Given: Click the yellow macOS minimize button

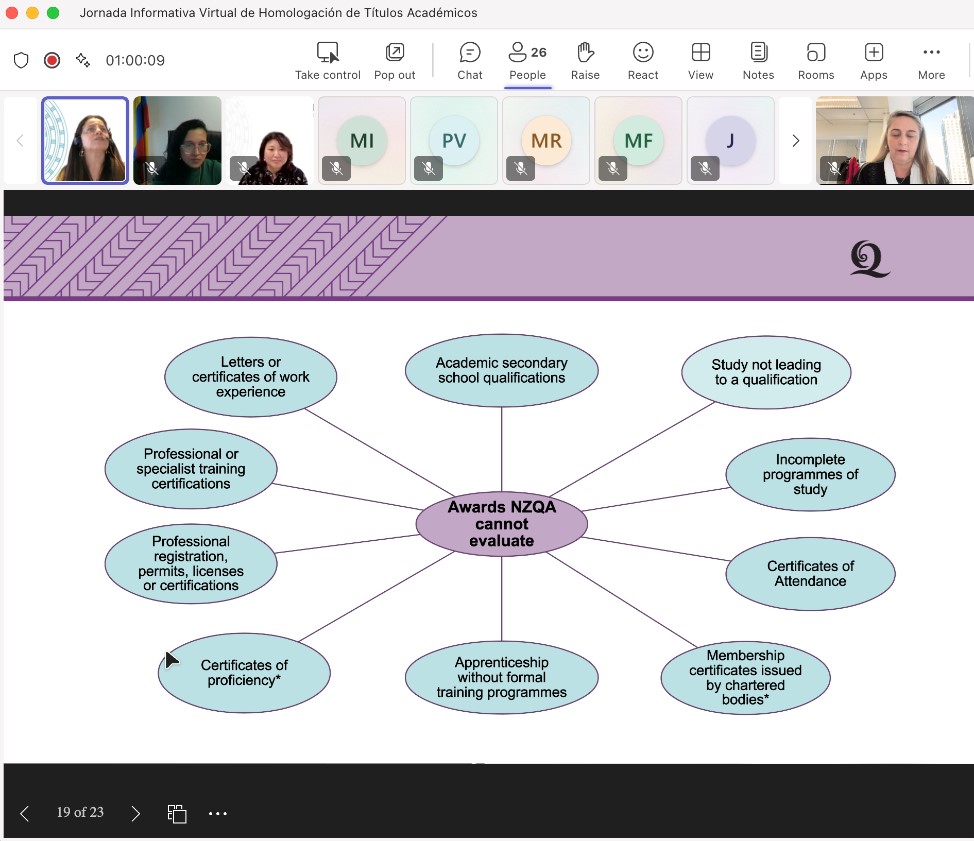Looking at the screenshot, I should click(x=32, y=12).
